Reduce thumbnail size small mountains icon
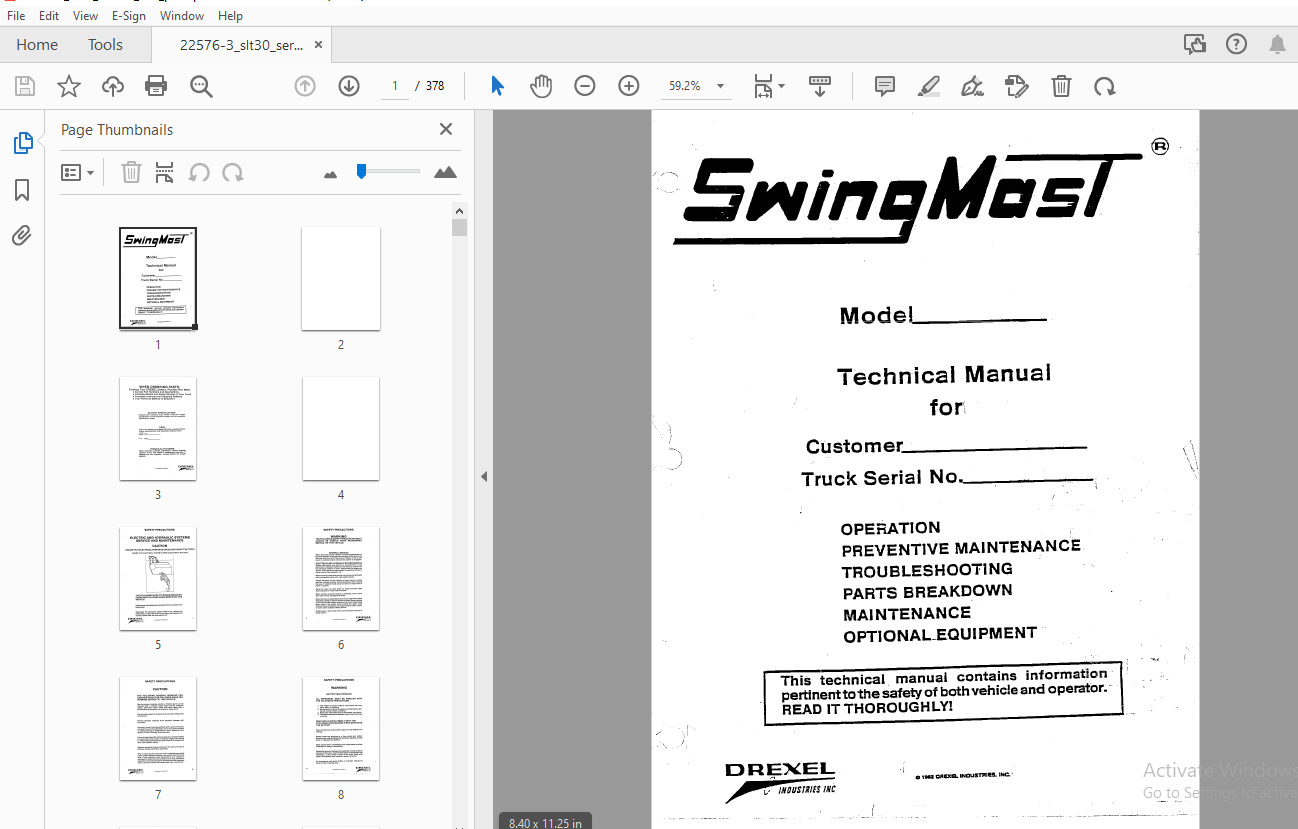The height and width of the screenshot is (829, 1298). coord(331,174)
